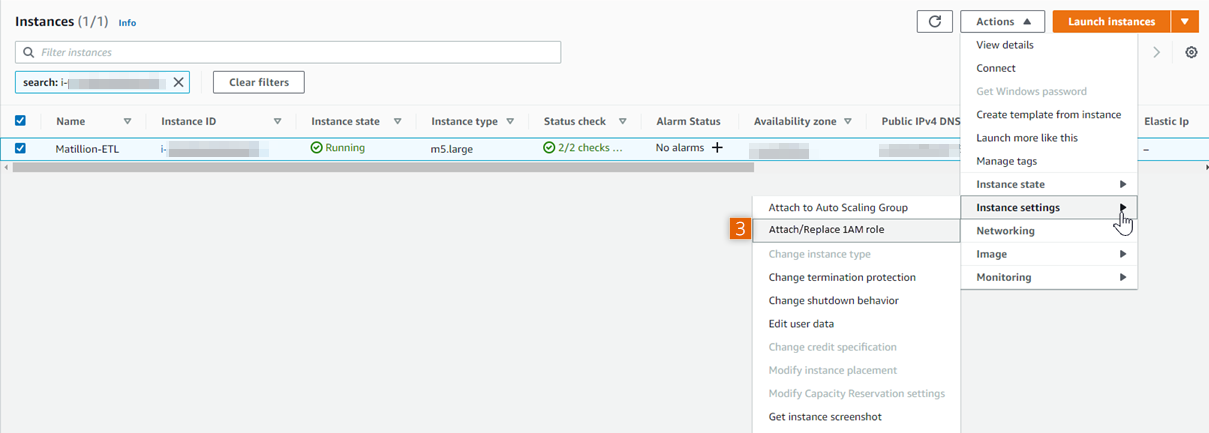This screenshot has height=433, width=1209.
Task: Click the Clear filters button
Action: pyautogui.click(x=259, y=82)
